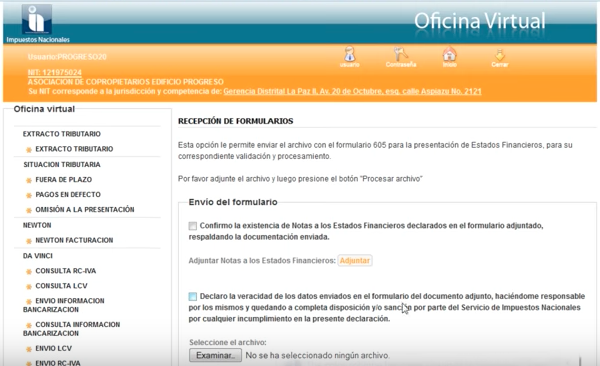
Task: Open PAGOS EN DEFECTO menu item
Action: [68, 194]
